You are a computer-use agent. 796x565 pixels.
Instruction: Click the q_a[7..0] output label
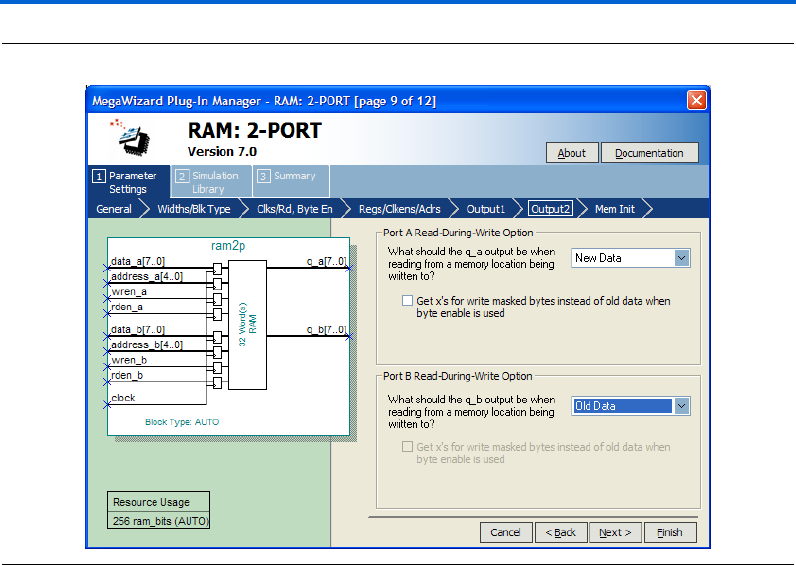tap(326, 261)
